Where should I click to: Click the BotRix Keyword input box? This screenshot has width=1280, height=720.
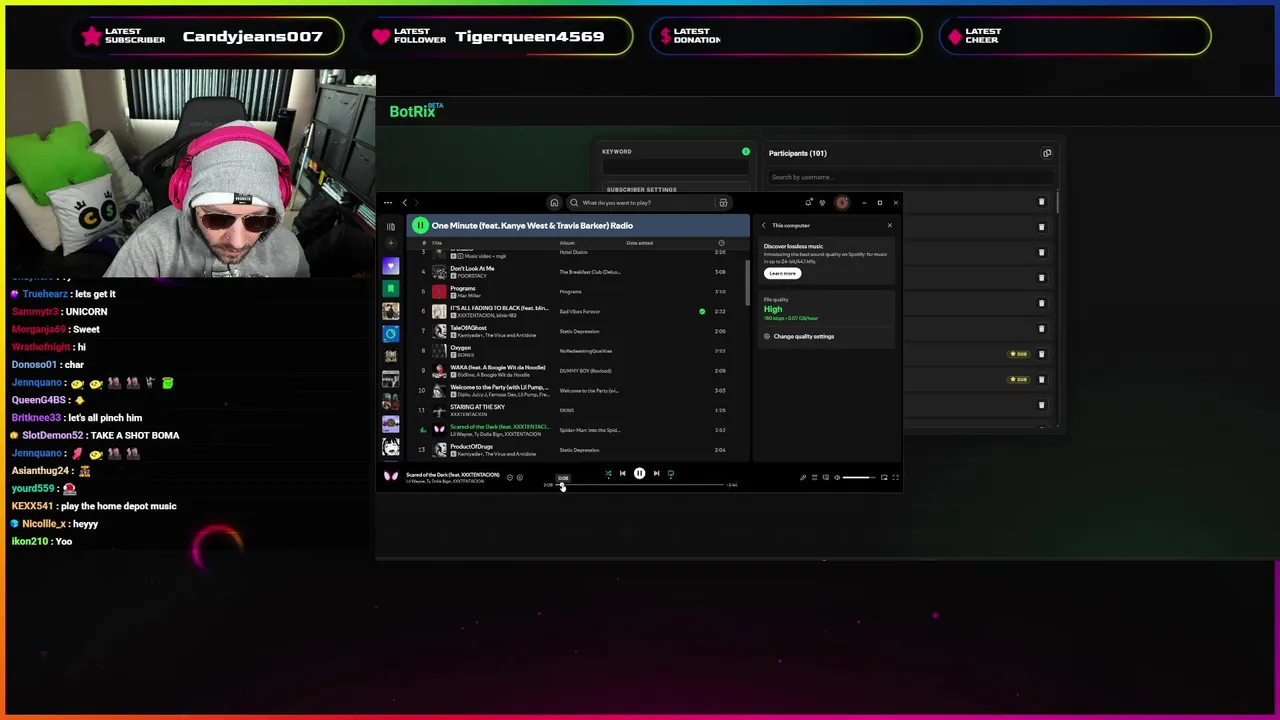676,168
